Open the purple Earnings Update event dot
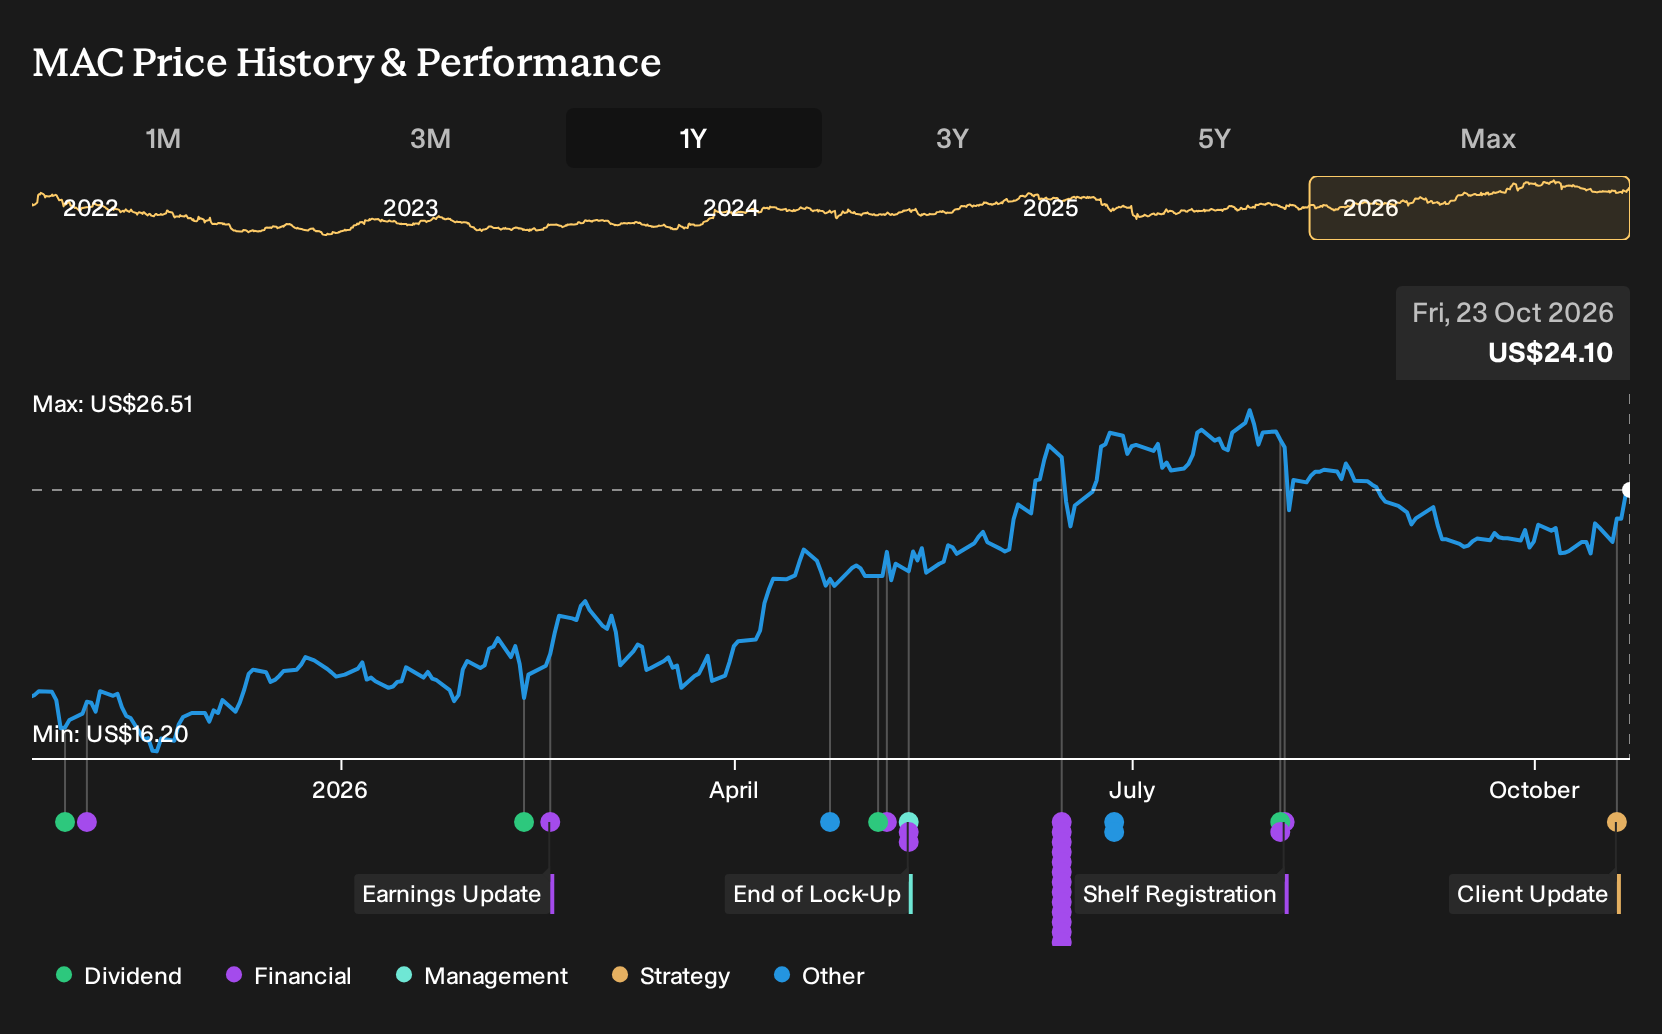1662x1034 pixels. (x=550, y=822)
